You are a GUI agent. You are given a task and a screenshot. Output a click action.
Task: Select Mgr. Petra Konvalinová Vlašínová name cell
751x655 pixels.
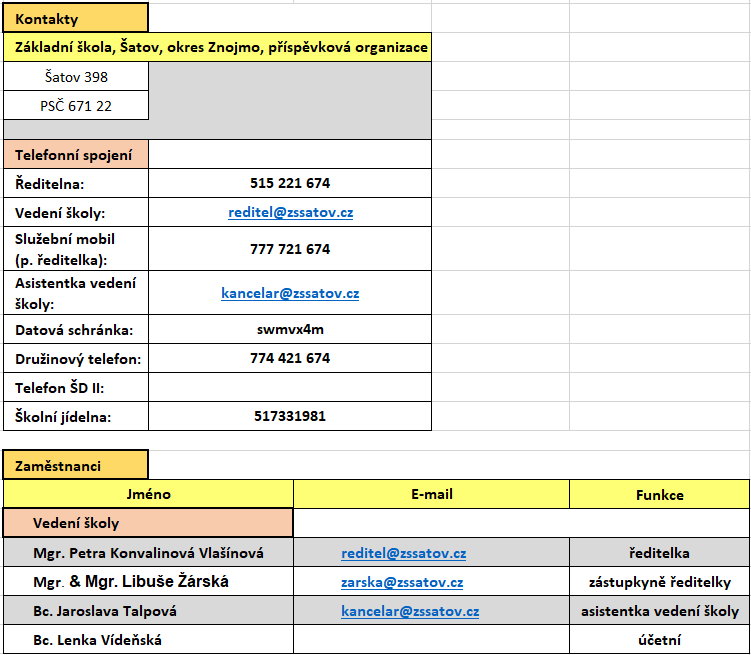[x=148, y=553]
